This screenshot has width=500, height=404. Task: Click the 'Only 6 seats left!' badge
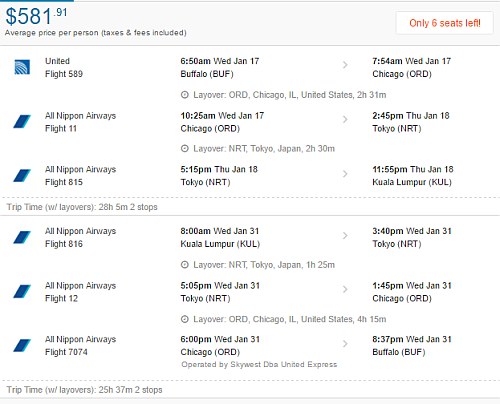tap(445, 23)
